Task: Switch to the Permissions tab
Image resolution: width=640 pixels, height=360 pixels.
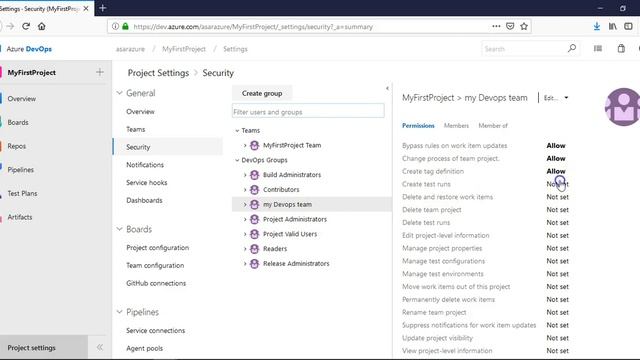Action: pyautogui.click(x=418, y=126)
